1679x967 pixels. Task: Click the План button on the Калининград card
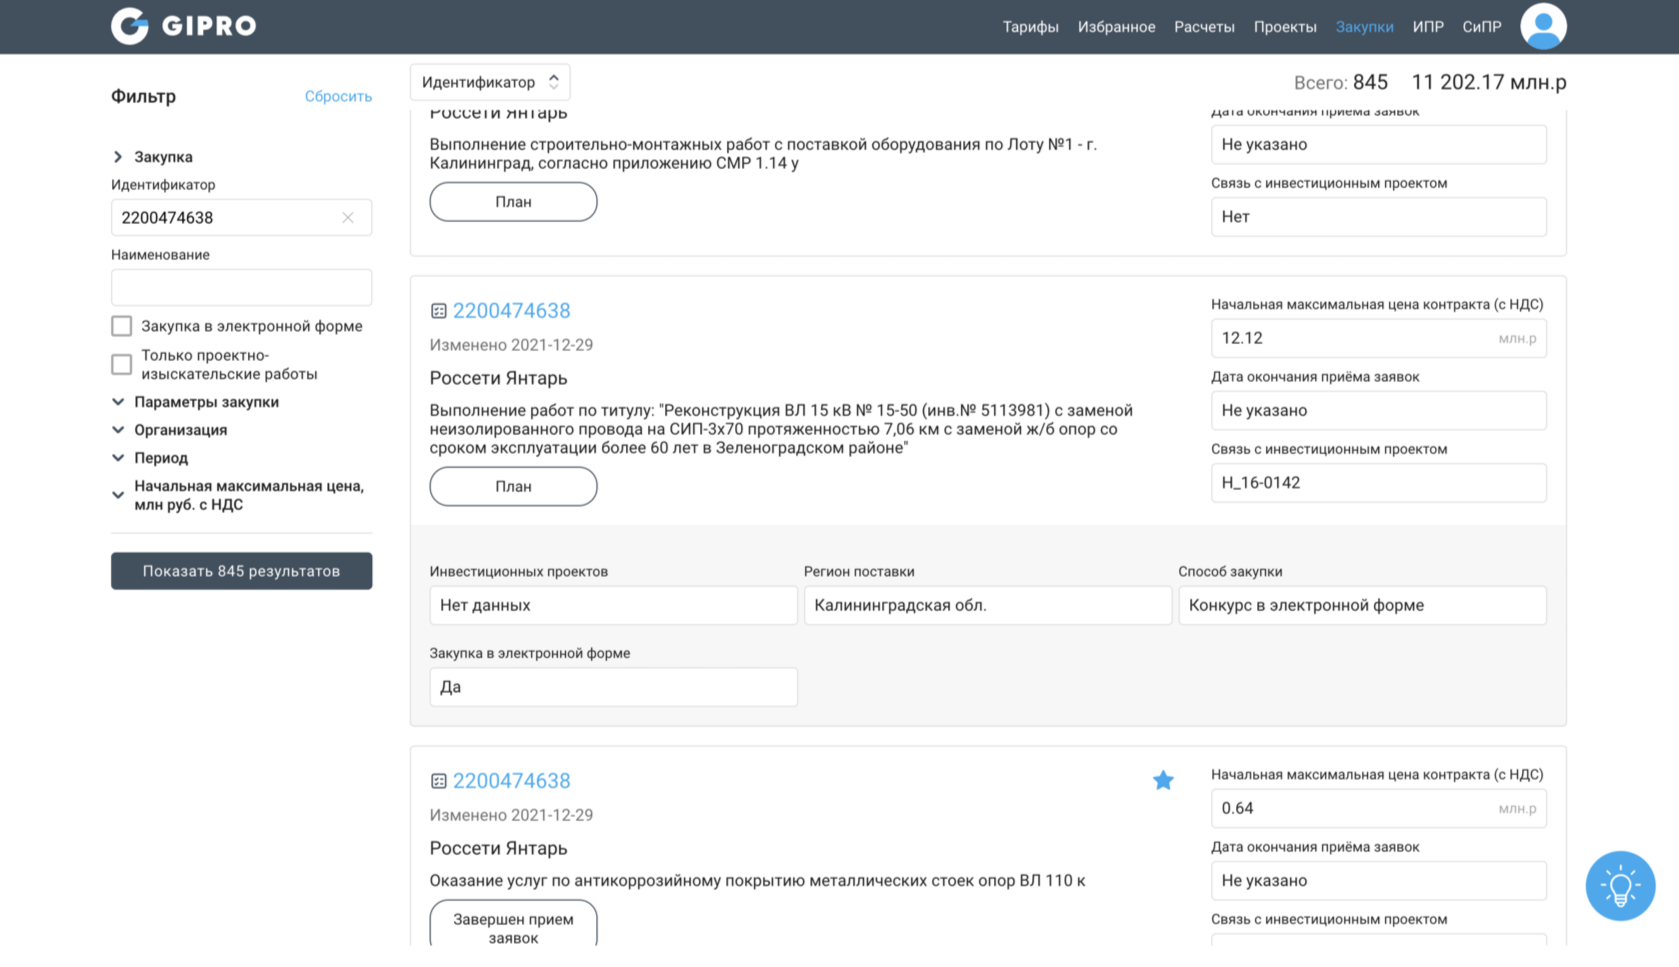pos(513,202)
